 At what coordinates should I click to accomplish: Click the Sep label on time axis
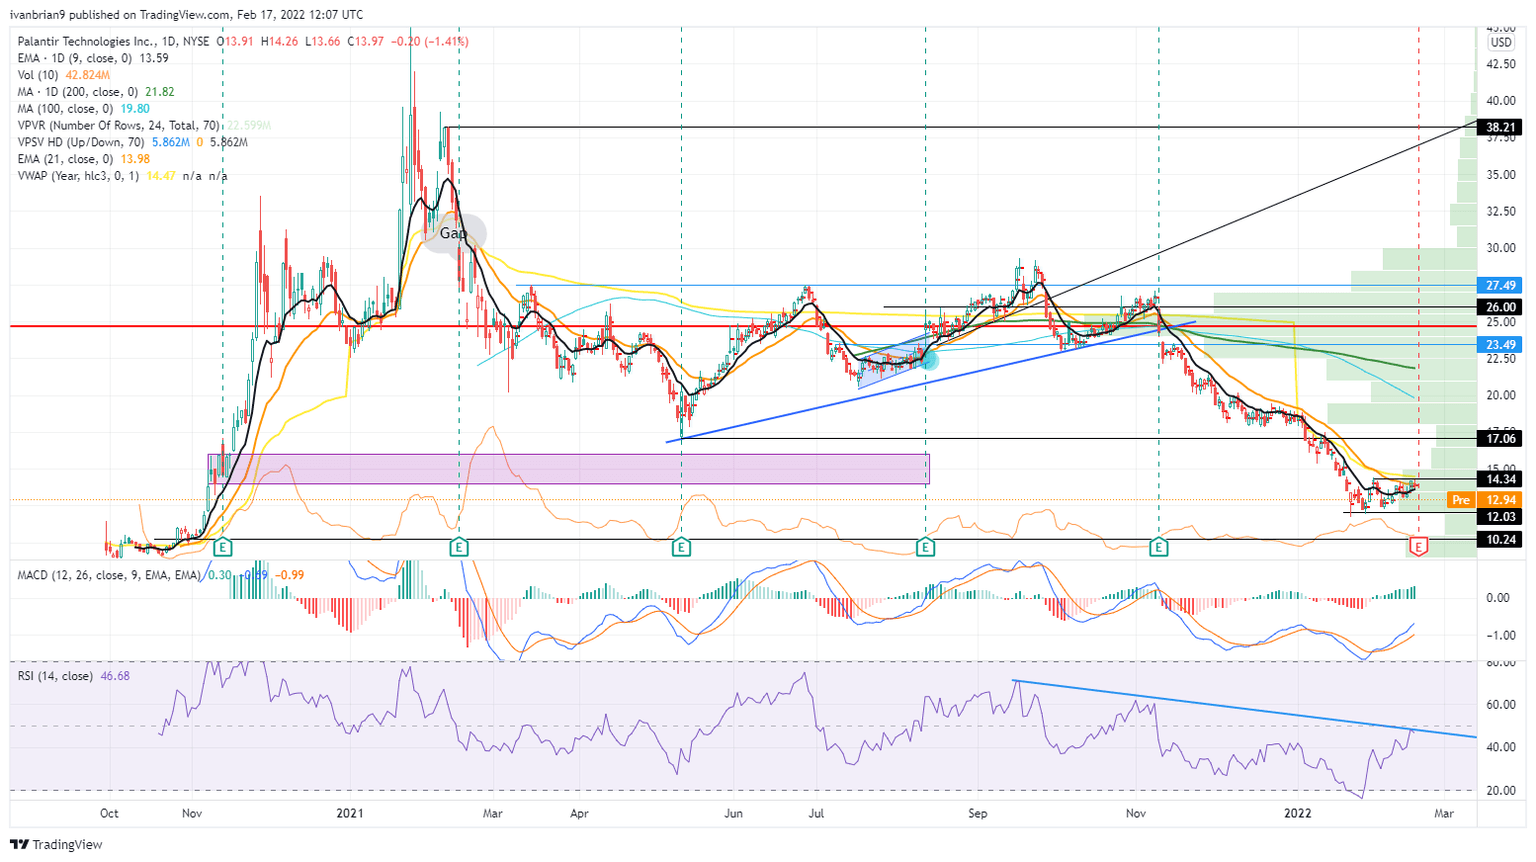(977, 814)
